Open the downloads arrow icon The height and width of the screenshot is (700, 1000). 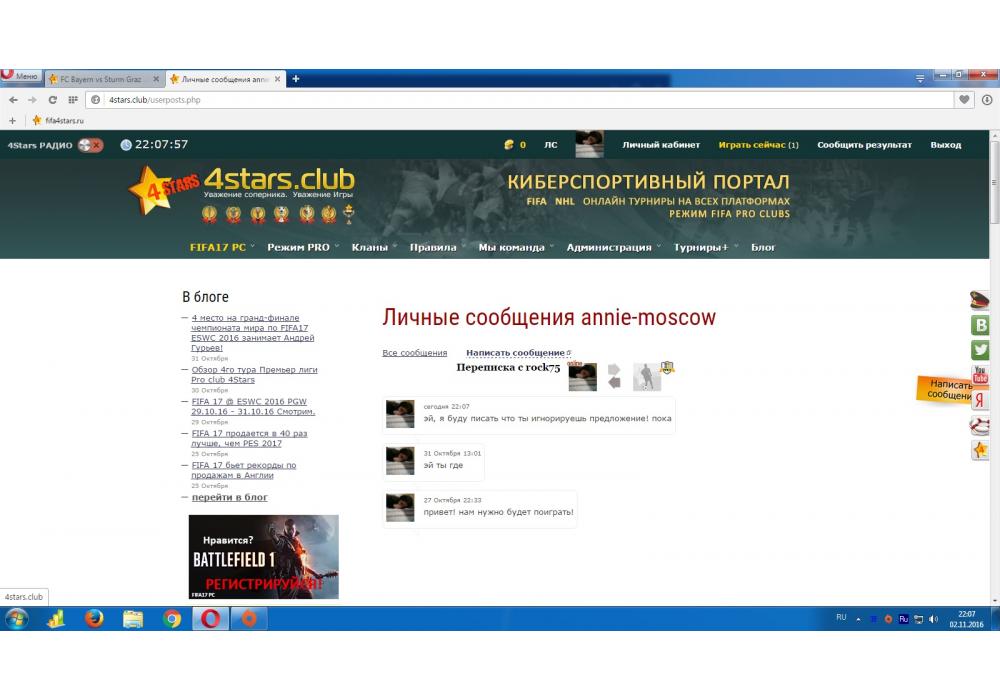[x=987, y=99]
